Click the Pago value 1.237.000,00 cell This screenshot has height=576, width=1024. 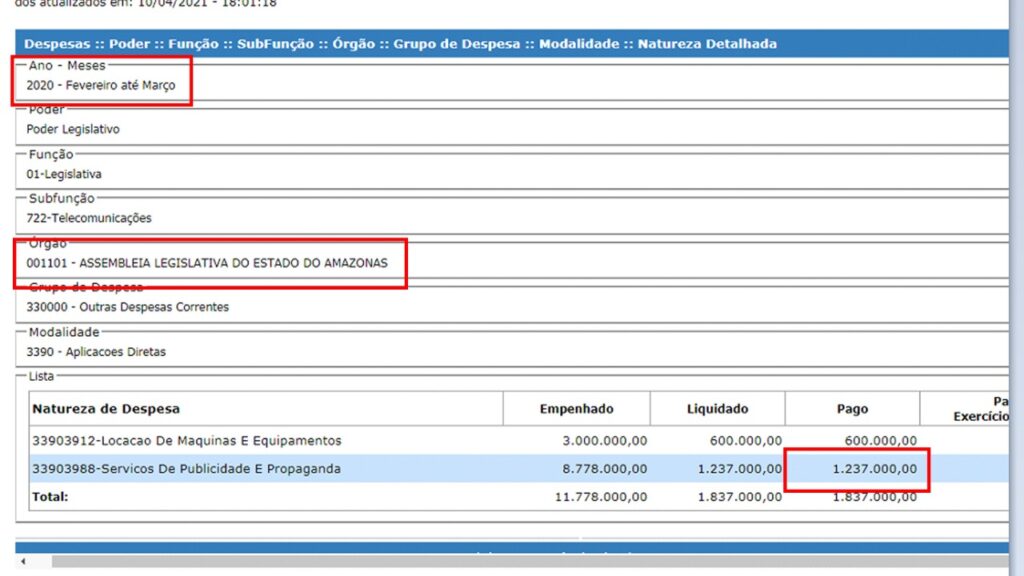(874, 469)
